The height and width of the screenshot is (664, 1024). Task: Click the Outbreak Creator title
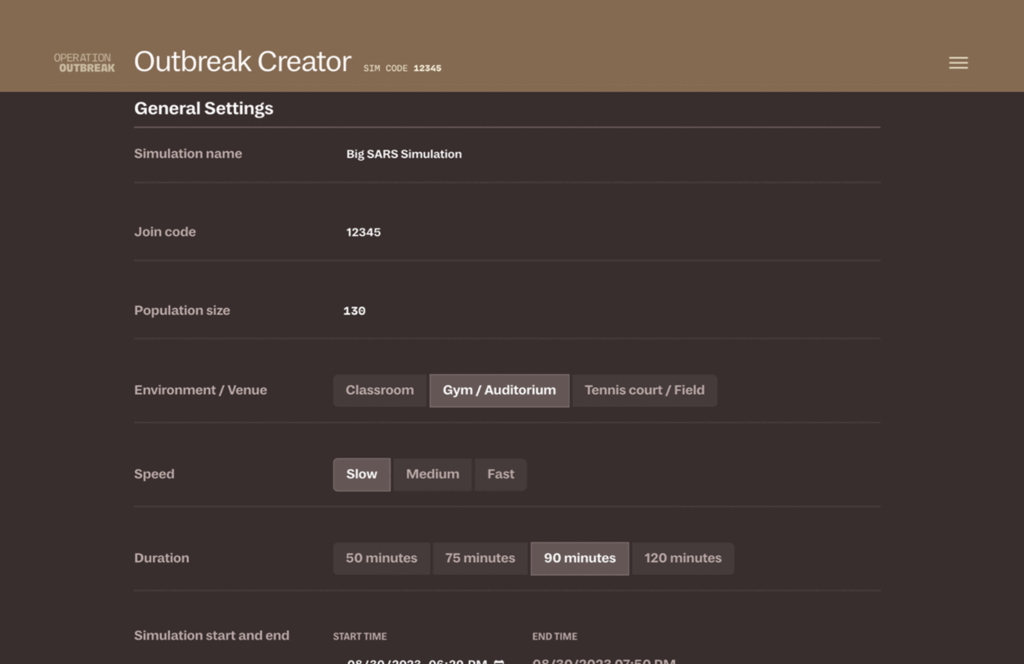(x=242, y=62)
